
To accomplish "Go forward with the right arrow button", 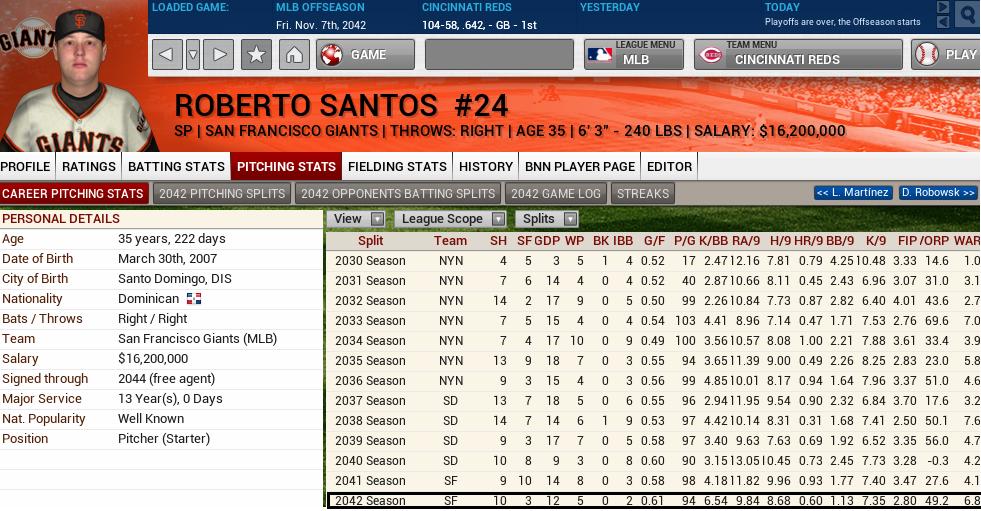I will [218, 54].
